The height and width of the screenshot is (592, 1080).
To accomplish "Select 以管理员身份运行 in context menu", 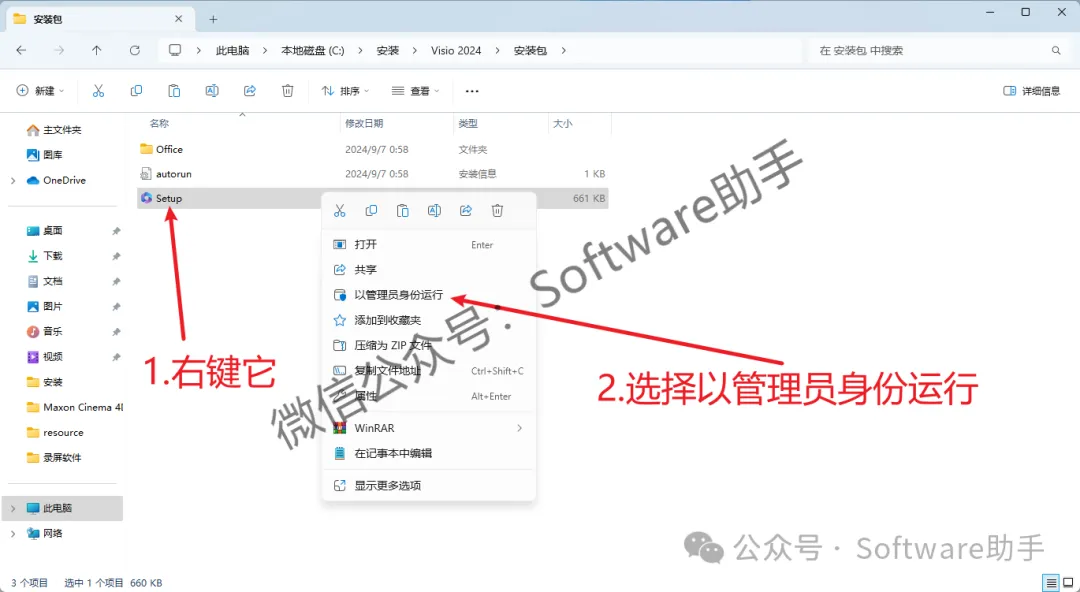I will (429, 295).
